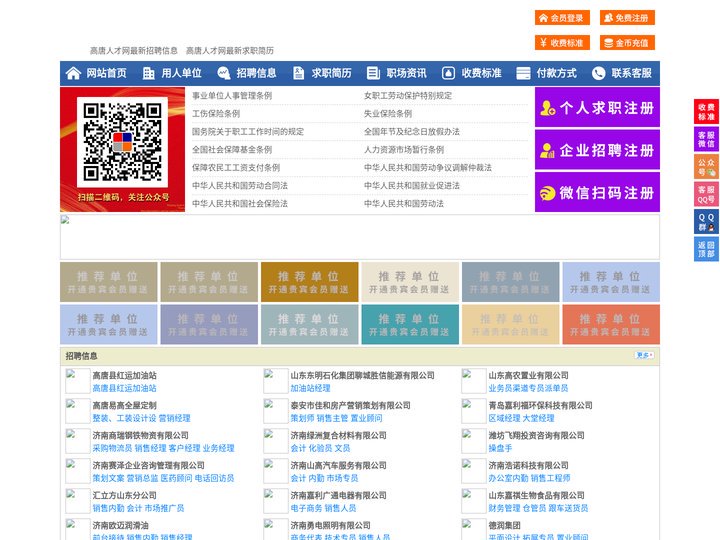Click the card icon beside 付款方式
Image resolution: width=720 pixels, height=540 pixels.
[x=523, y=73]
